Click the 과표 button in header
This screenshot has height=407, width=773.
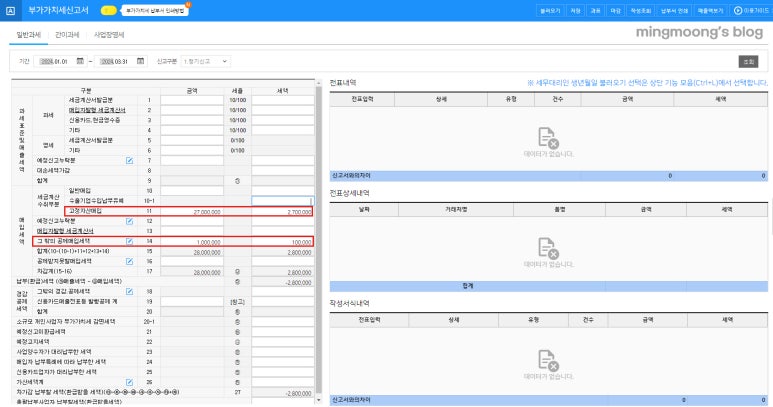click(595, 10)
